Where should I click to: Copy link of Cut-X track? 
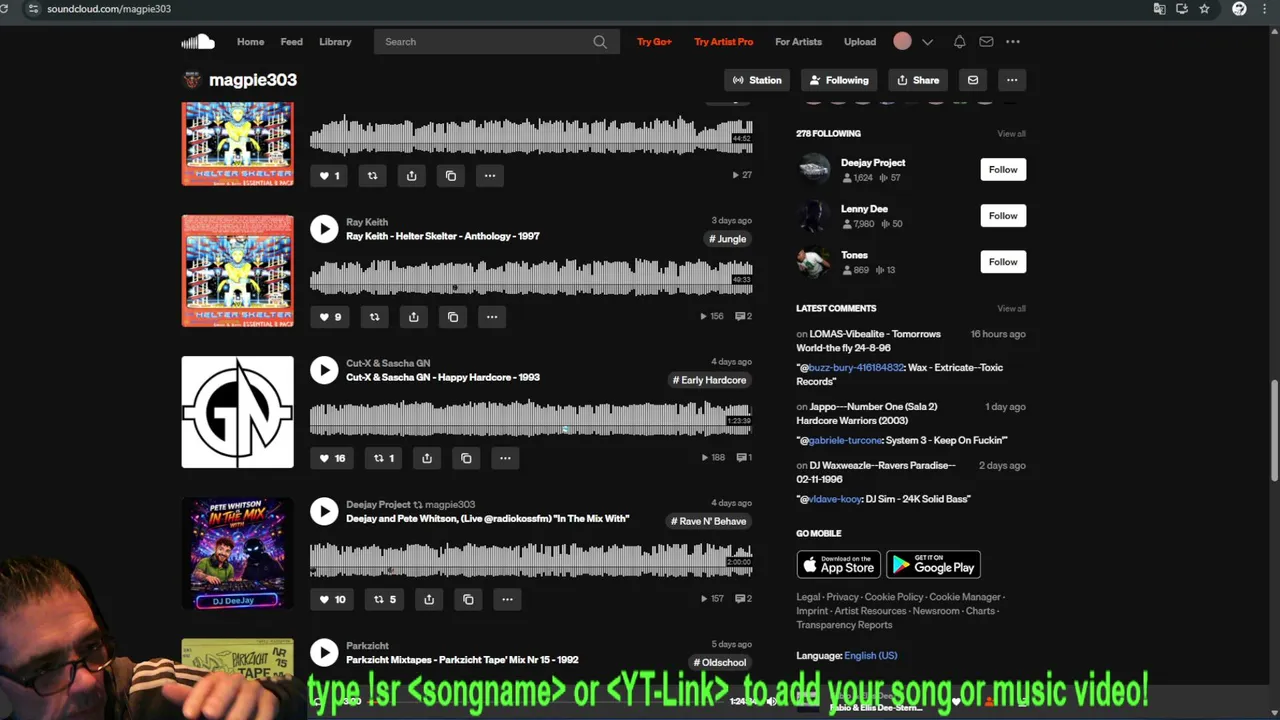[x=466, y=458]
